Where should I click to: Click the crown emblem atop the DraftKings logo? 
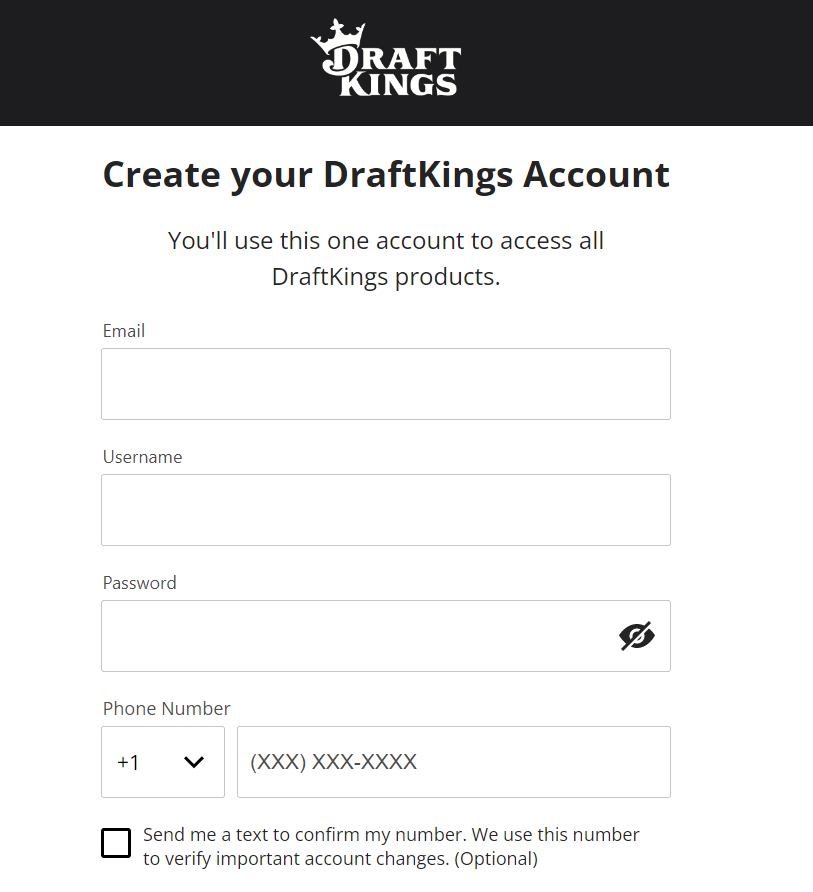pyautogui.click(x=338, y=35)
